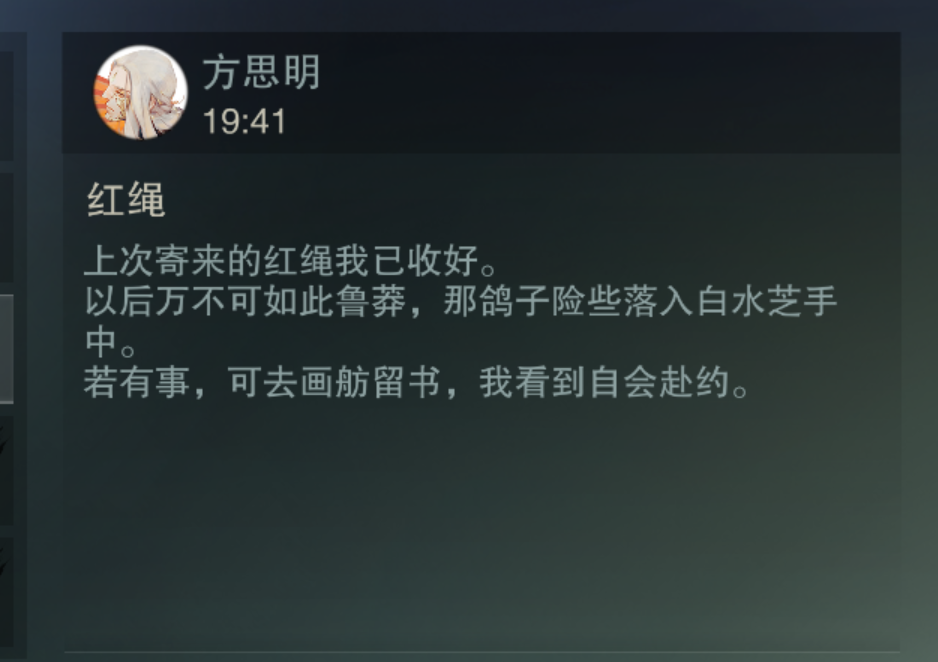938x662 pixels.
Task: Click 方思明's round avatar portrait
Action: (141, 93)
